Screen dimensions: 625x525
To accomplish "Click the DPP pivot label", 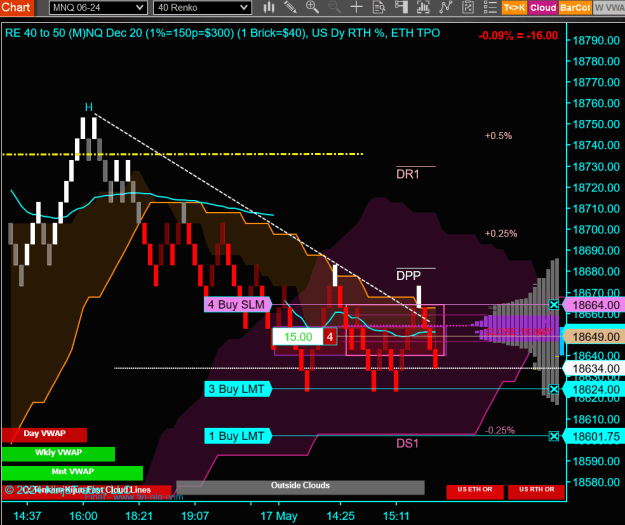I will [x=408, y=275].
